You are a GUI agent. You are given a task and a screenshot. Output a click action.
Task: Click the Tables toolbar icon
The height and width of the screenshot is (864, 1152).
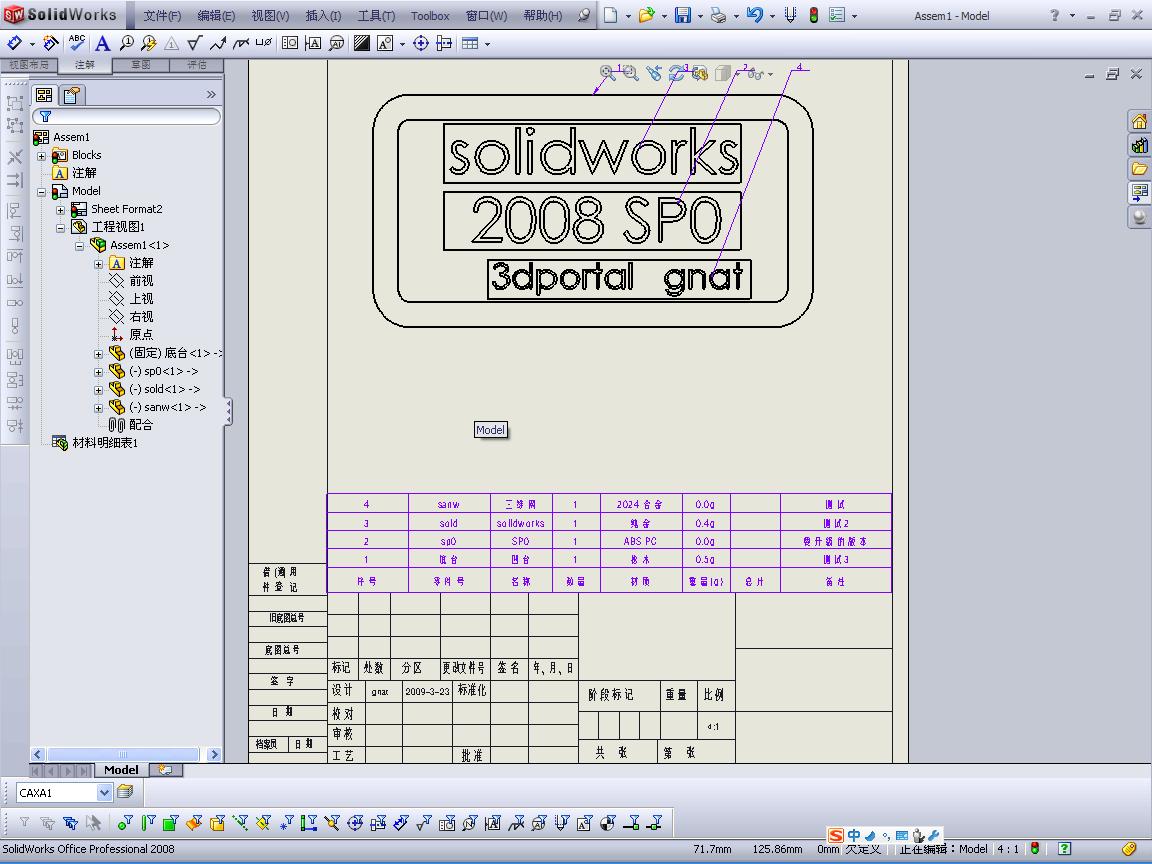[470, 43]
